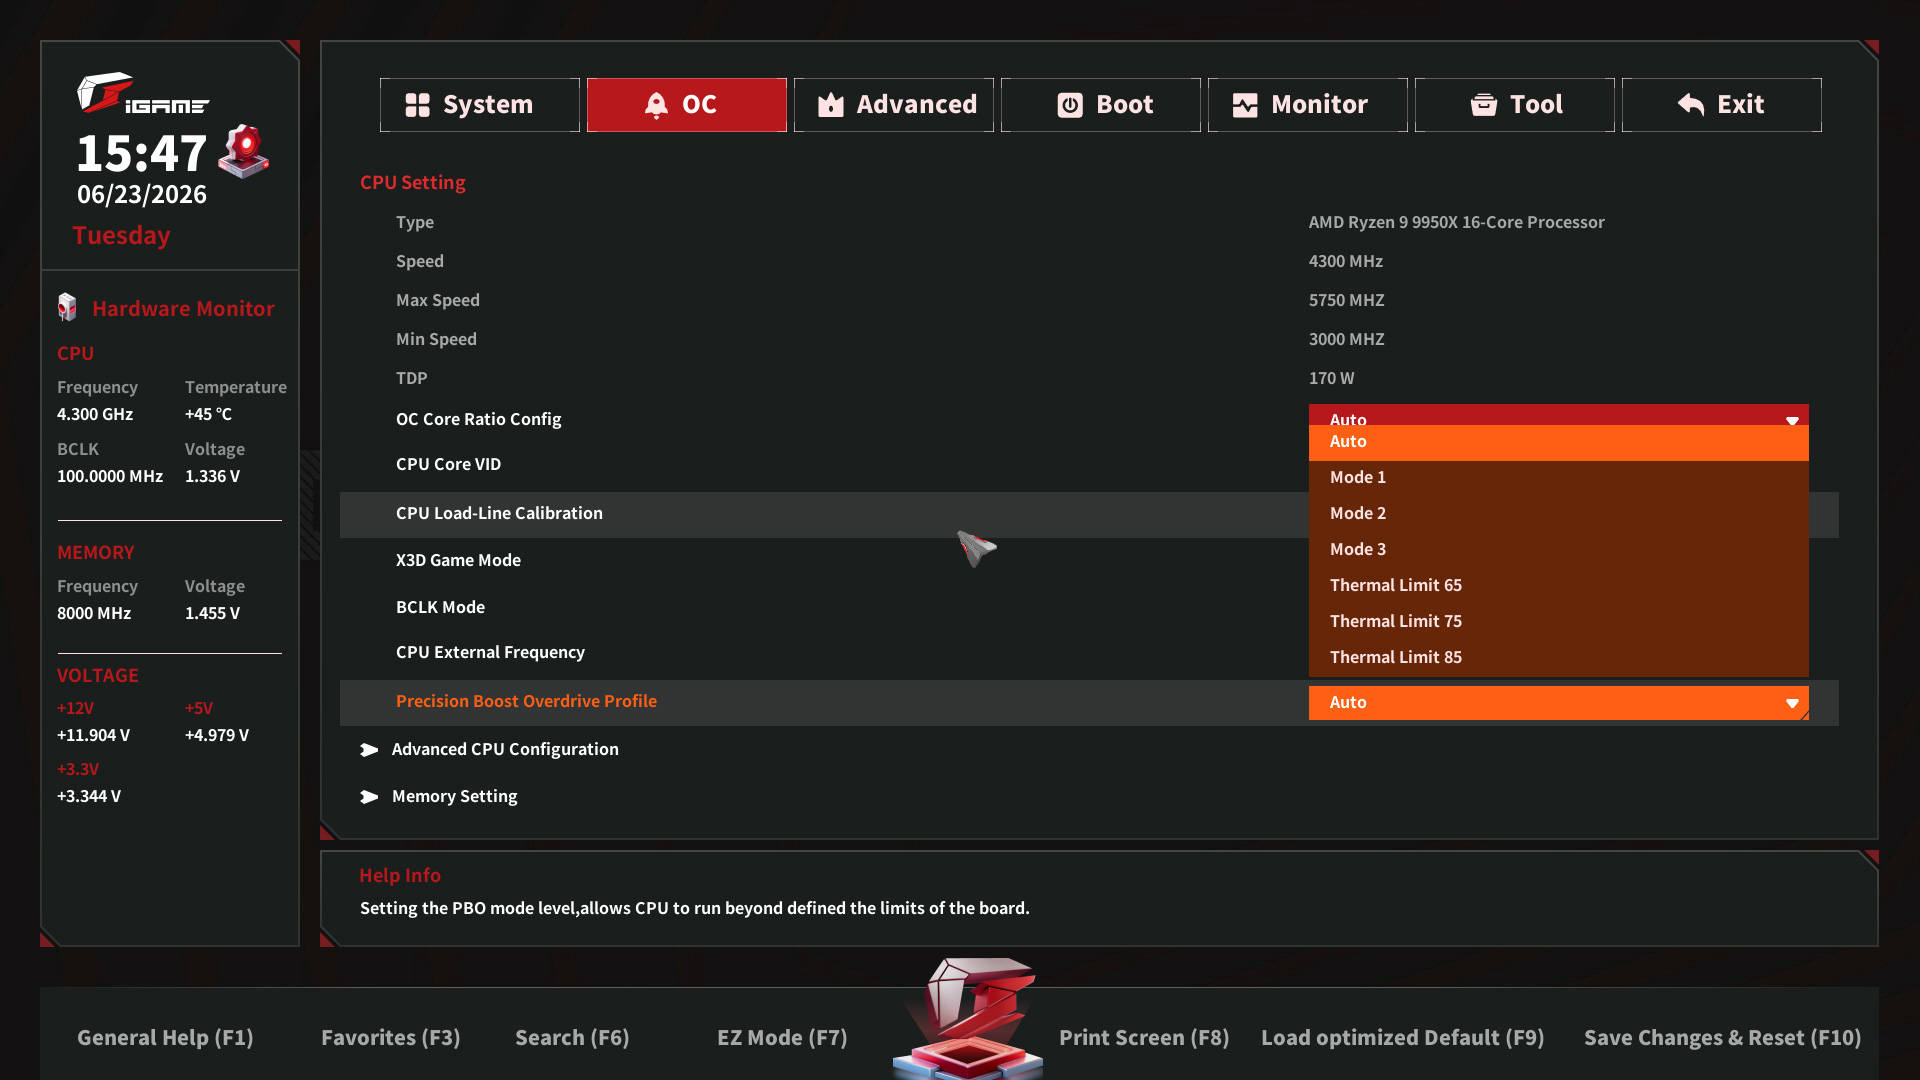This screenshot has width=1920, height=1080.
Task: Choose Thermal Limit 85 option
Action: (1559, 658)
